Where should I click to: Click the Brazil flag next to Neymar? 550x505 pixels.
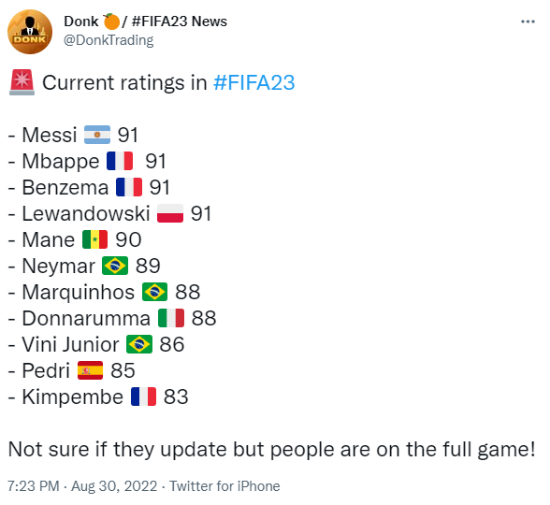(115, 265)
